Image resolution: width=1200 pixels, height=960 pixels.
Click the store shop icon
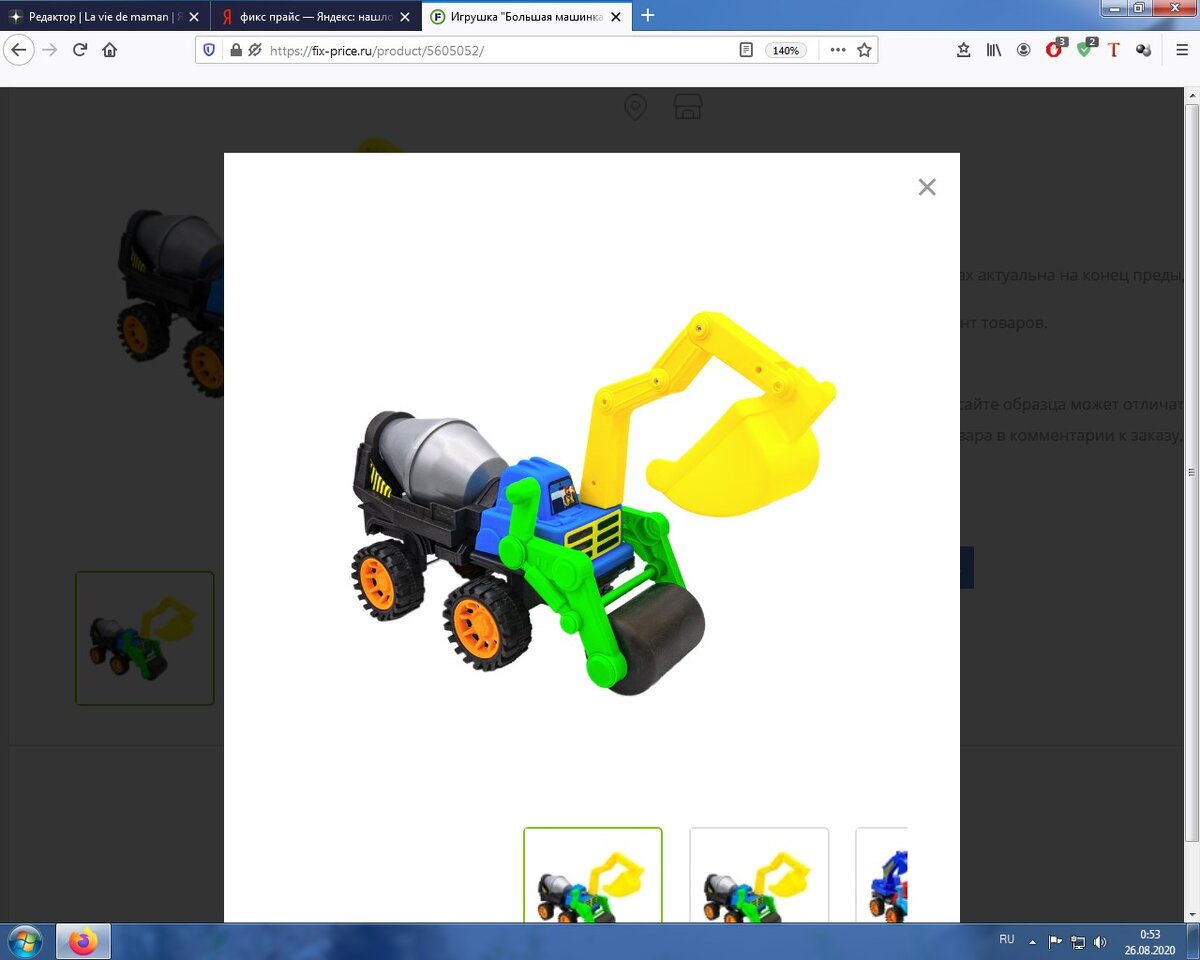(687, 107)
